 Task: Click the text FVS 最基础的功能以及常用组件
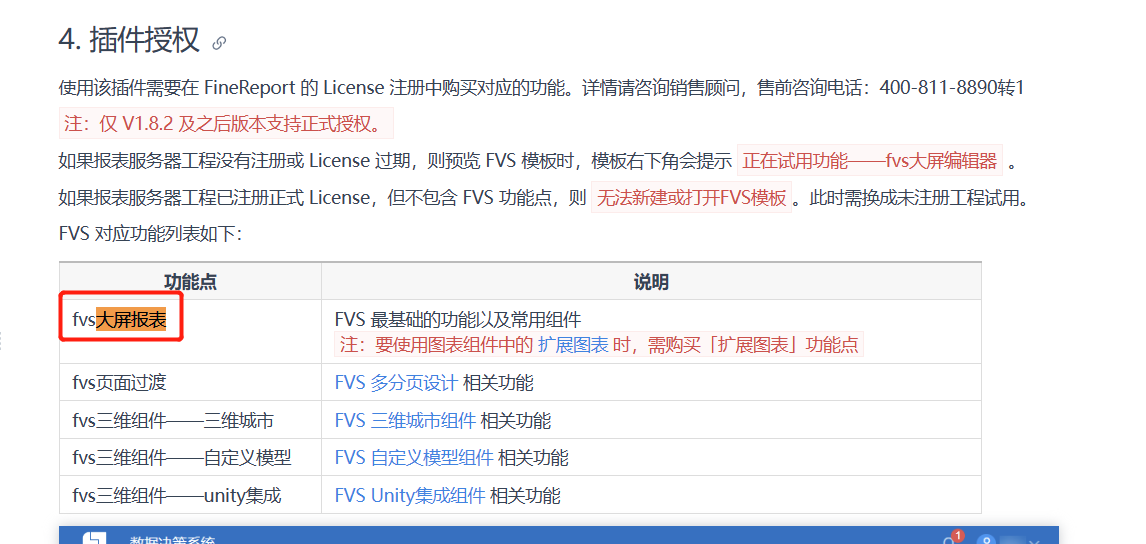458,320
